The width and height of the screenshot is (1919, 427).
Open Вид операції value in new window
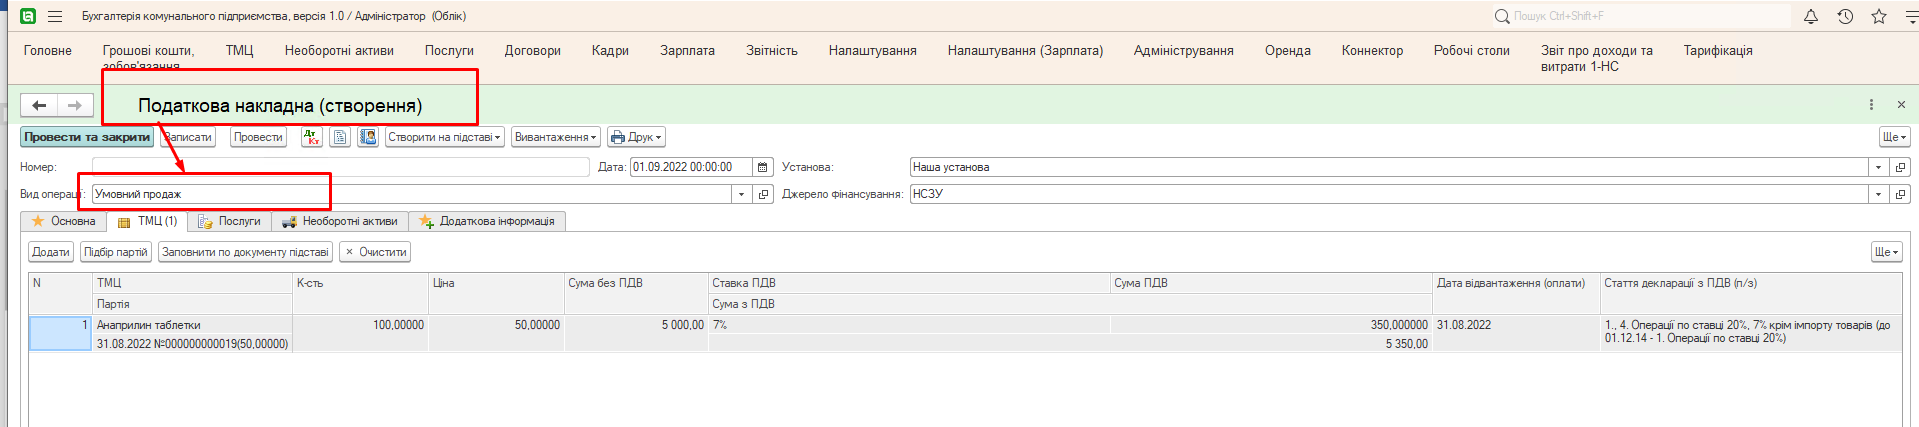coord(764,194)
